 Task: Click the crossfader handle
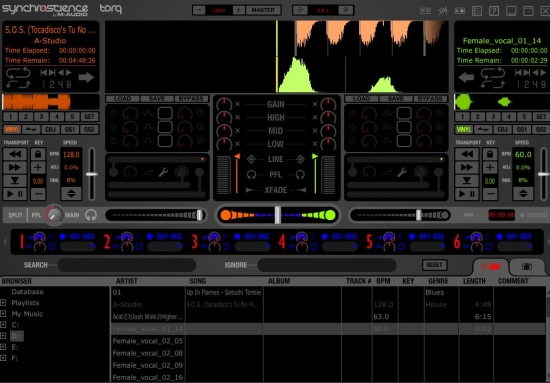coord(277,215)
